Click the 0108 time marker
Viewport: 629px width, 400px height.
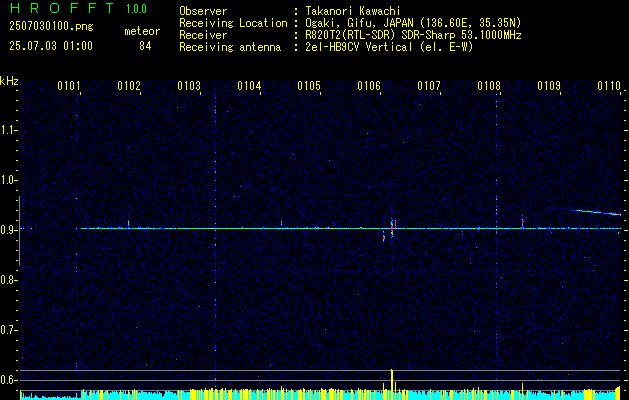489,85
